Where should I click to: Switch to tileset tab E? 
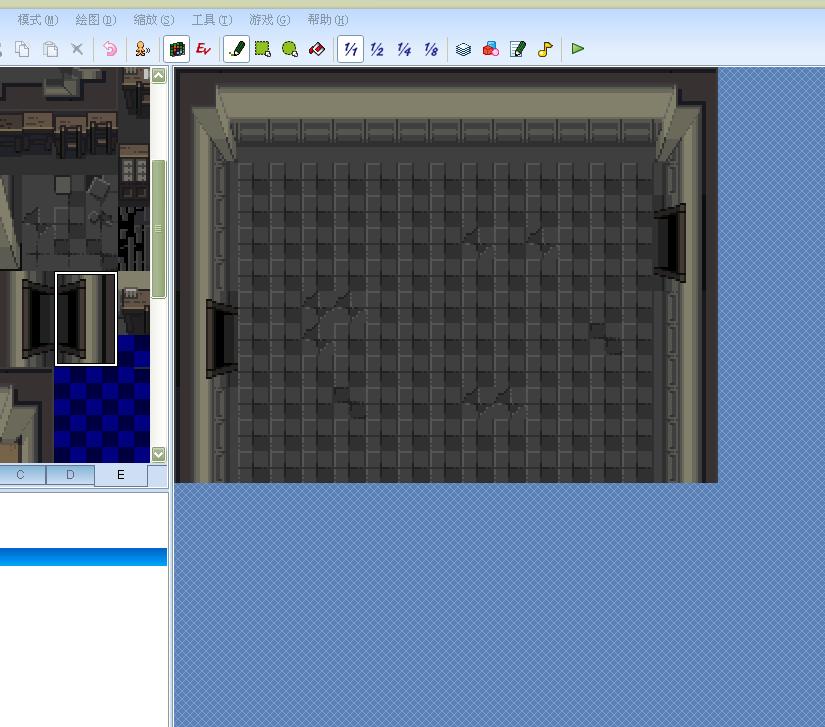(x=121, y=475)
